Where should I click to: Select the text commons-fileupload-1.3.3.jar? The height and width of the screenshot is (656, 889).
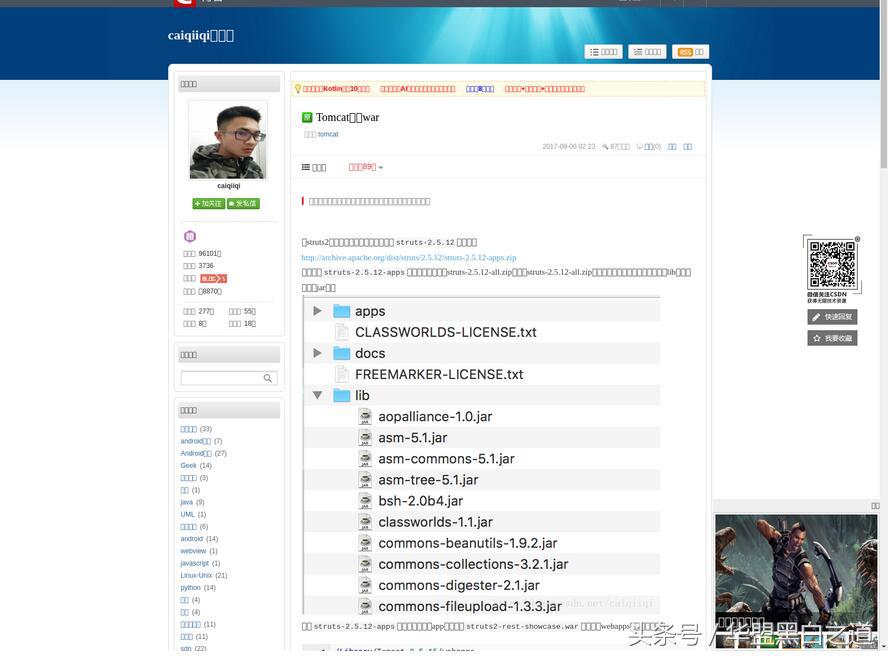click(x=470, y=607)
